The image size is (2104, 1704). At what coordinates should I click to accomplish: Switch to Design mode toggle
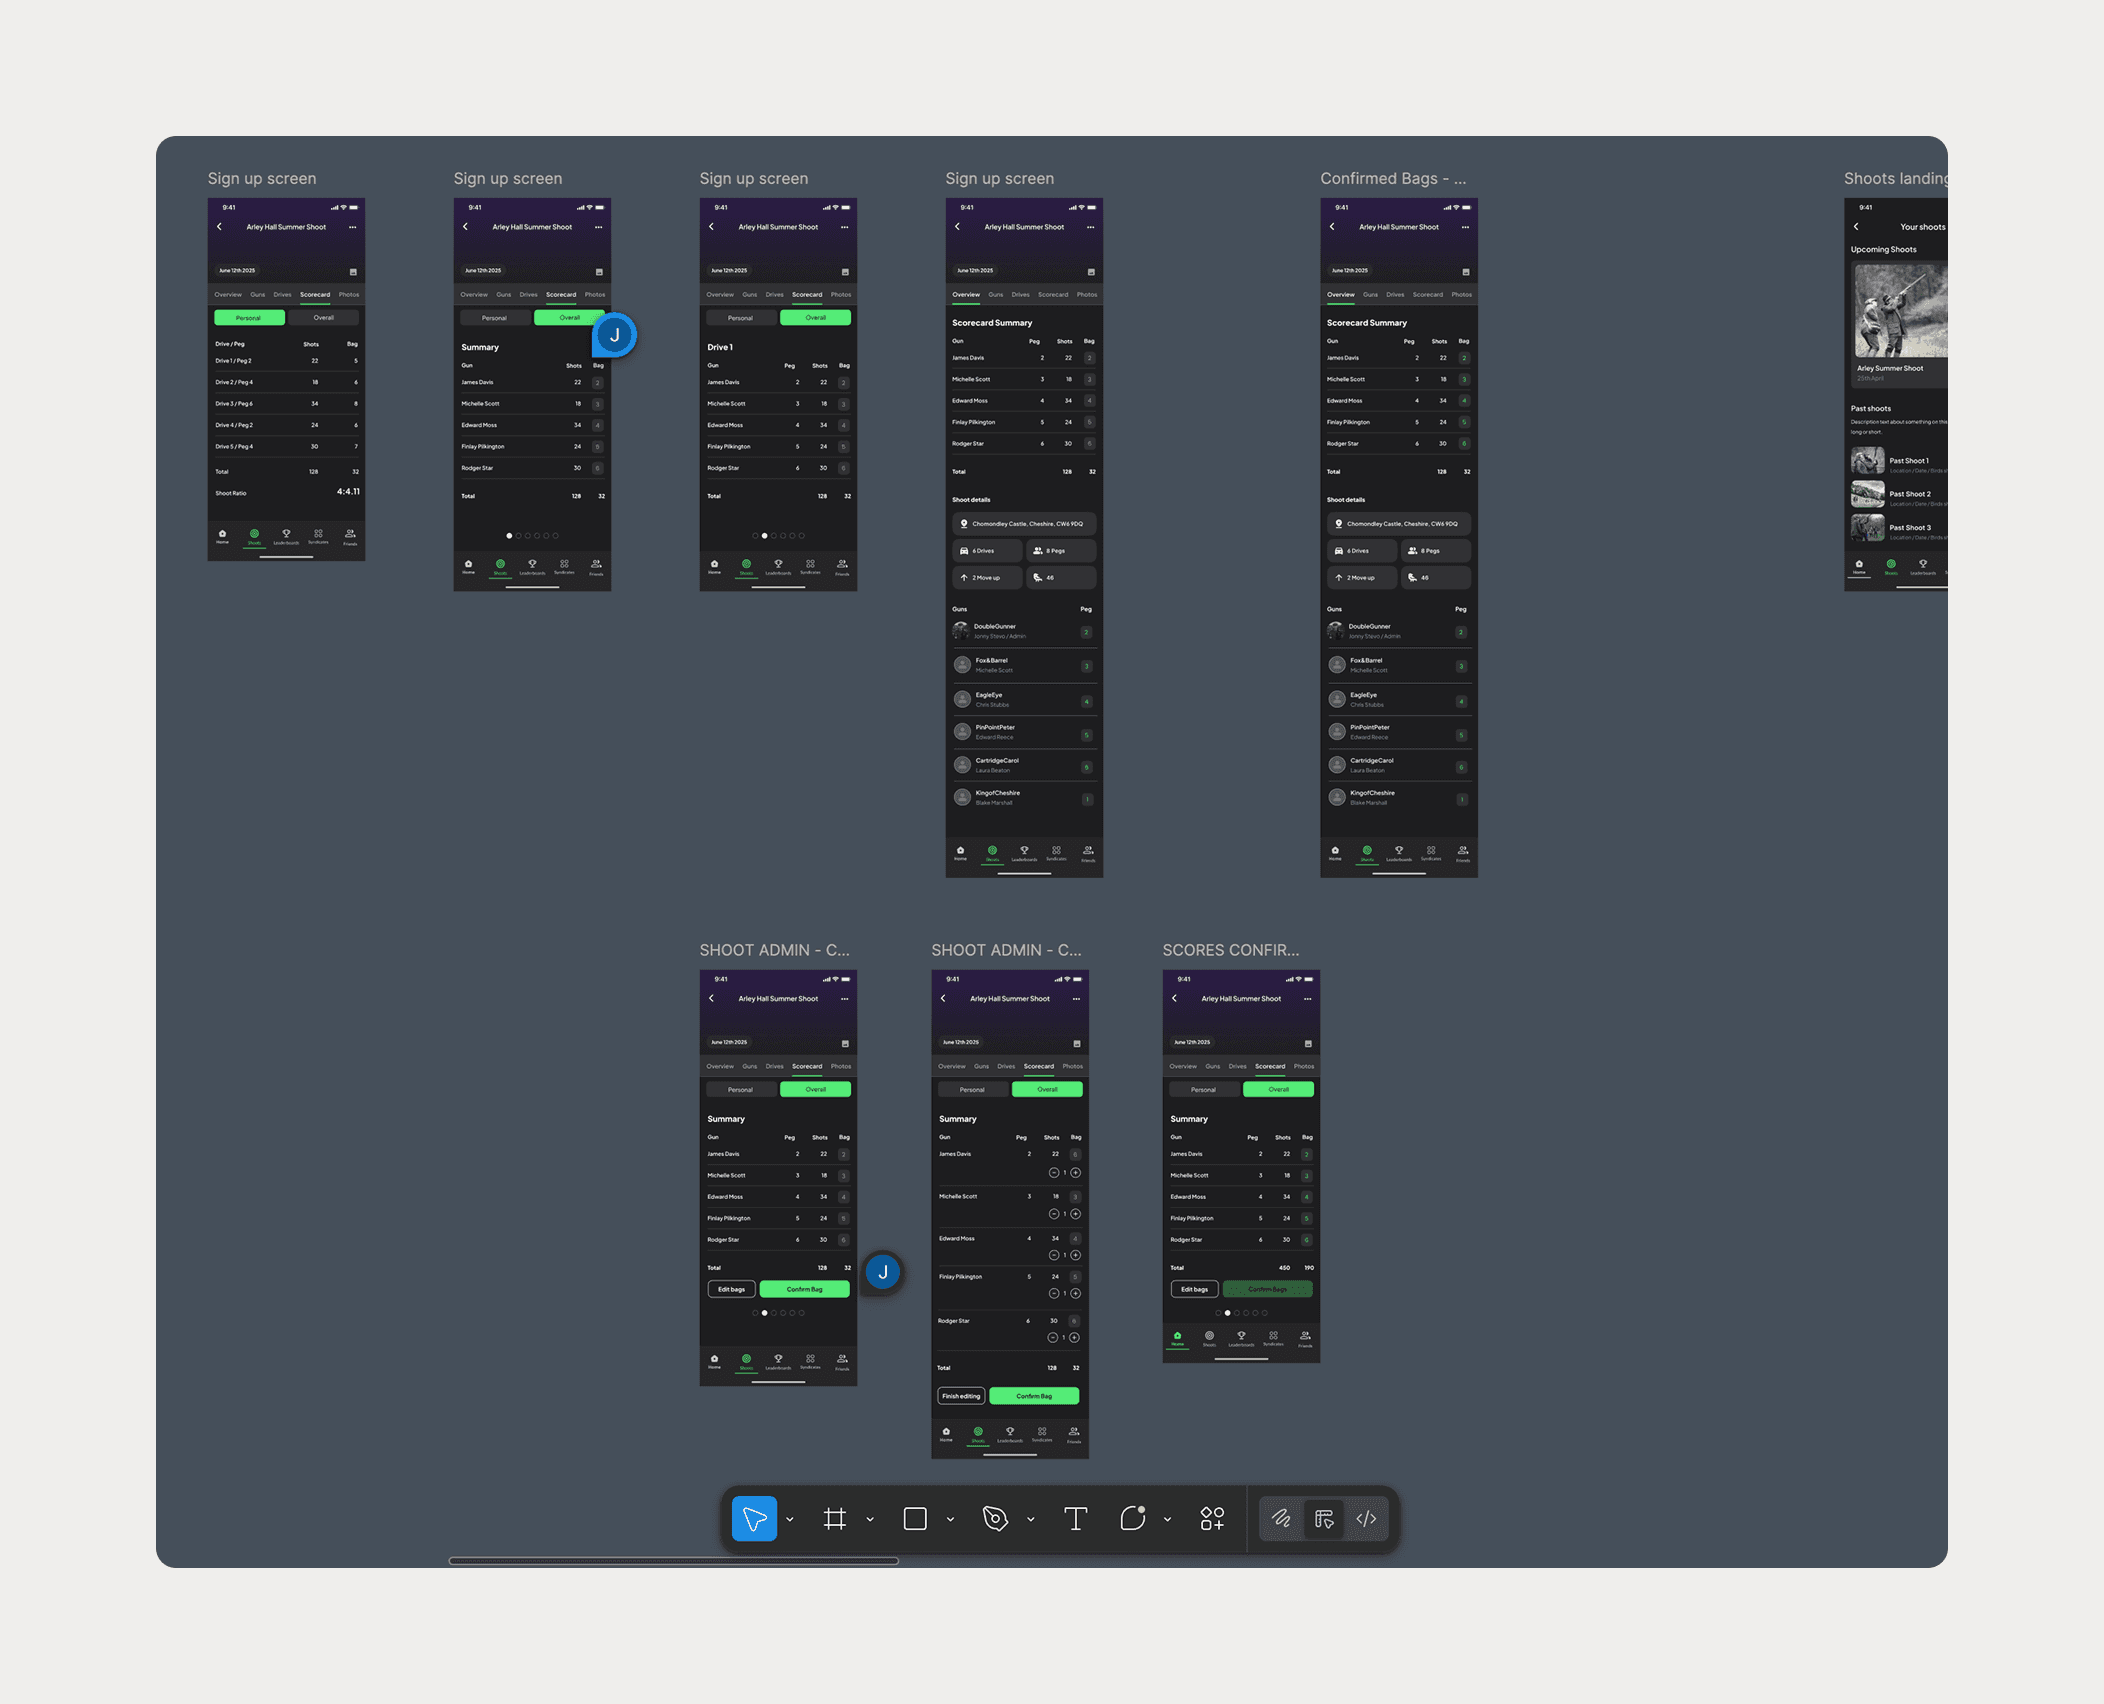(1324, 1519)
